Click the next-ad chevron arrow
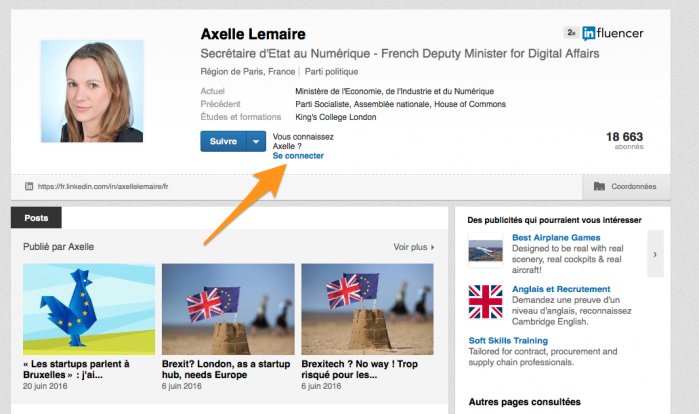The height and width of the screenshot is (414, 699). click(x=655, y=254)
